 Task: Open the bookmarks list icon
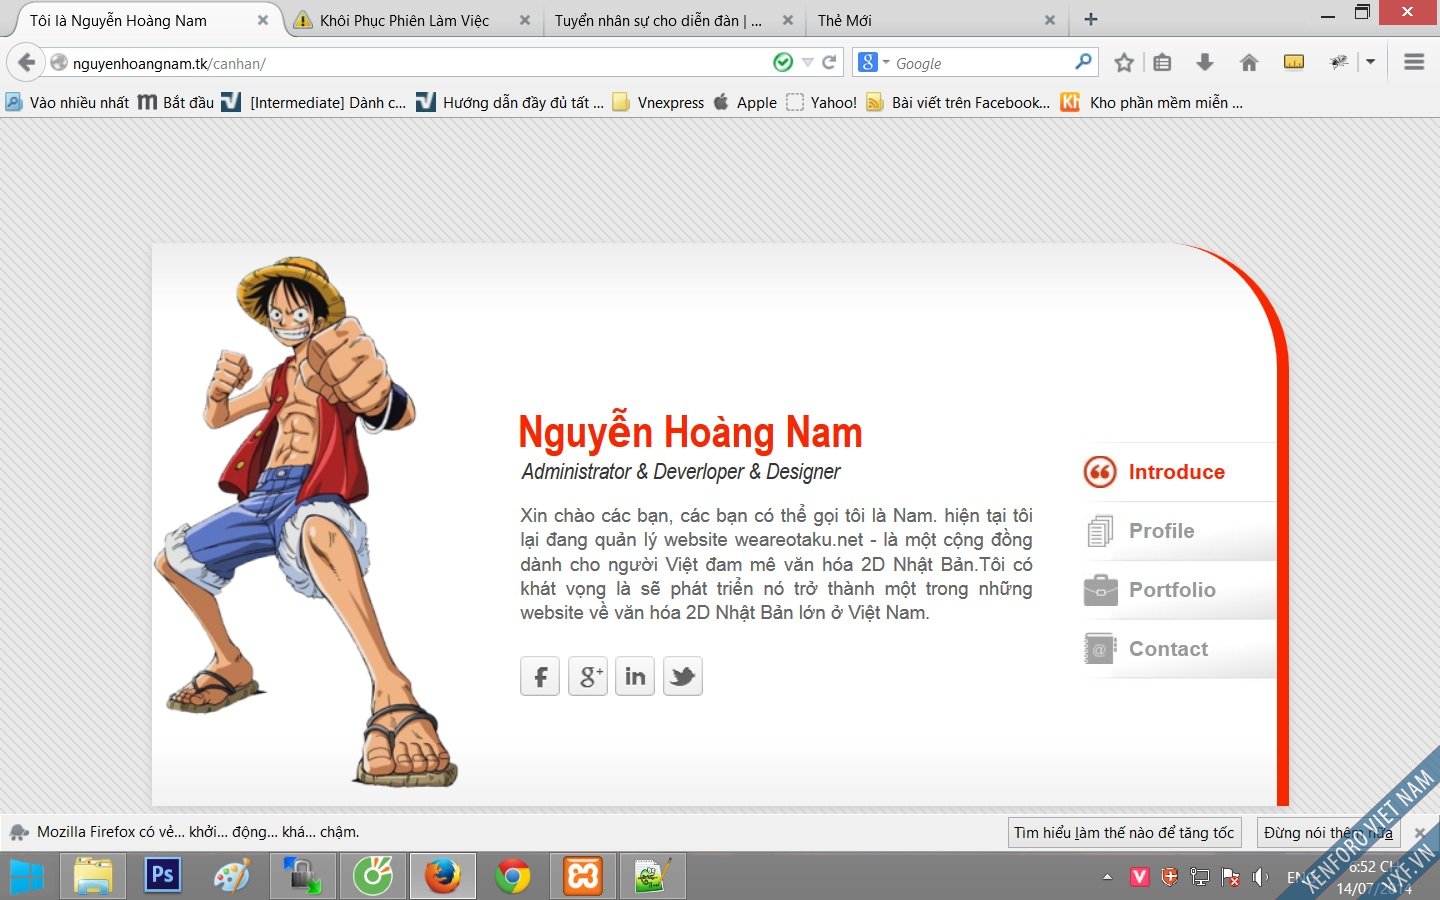pyautogui.click(x=1162, y=63)
